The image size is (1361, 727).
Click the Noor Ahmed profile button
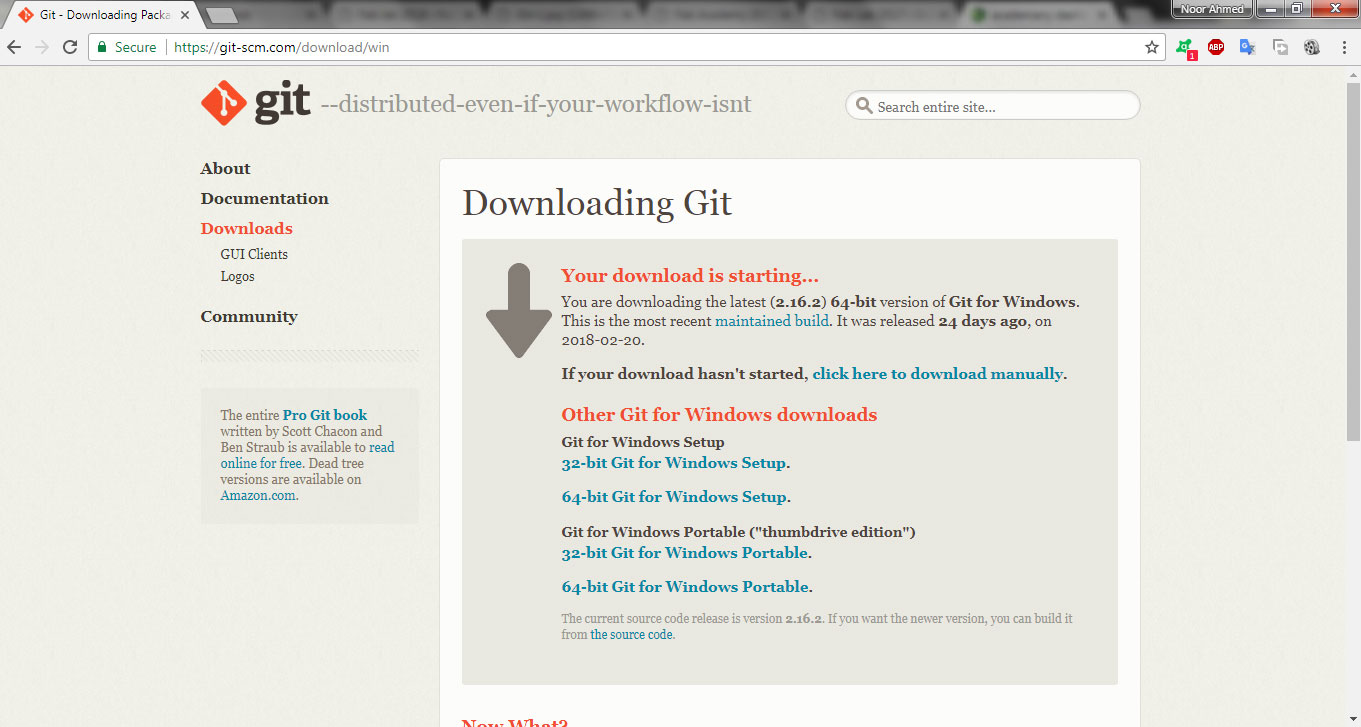[1211, 9]
